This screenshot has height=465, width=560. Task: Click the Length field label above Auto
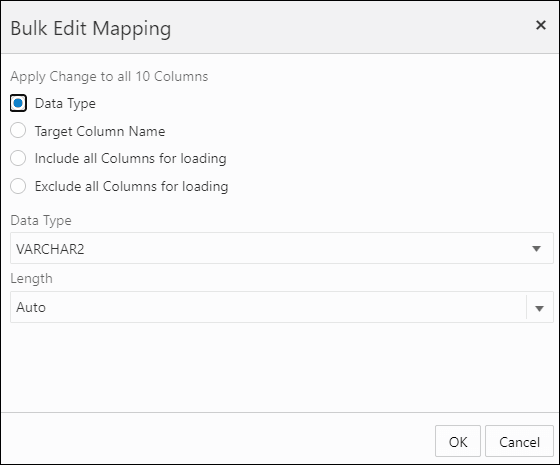coord(31,279)
